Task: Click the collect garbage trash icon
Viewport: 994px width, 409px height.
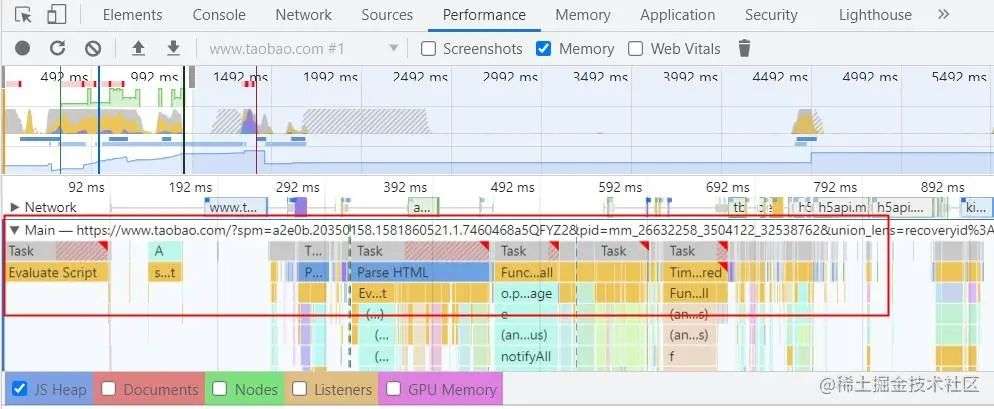Action: click(x=744, y=48)
